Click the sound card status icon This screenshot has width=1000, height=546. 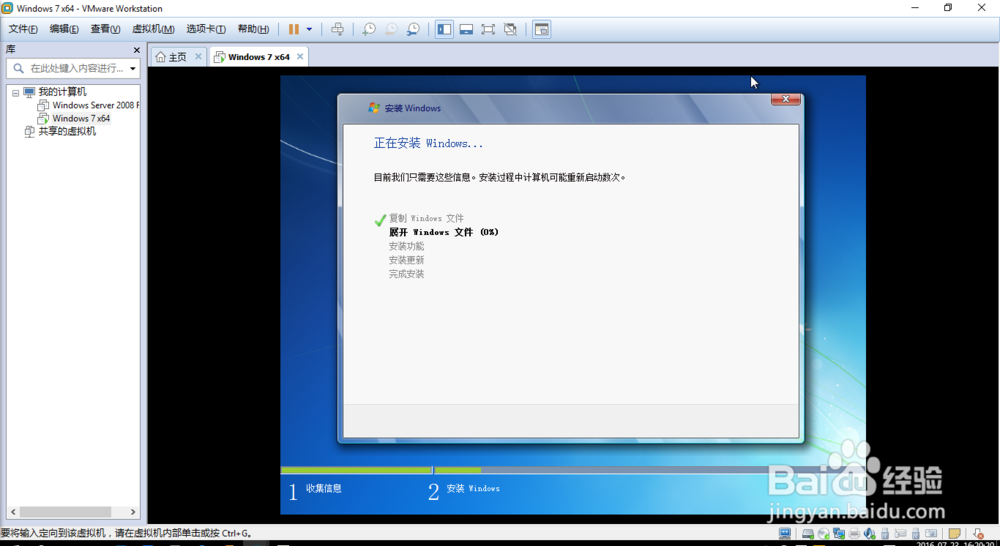[x=869, y=533]
